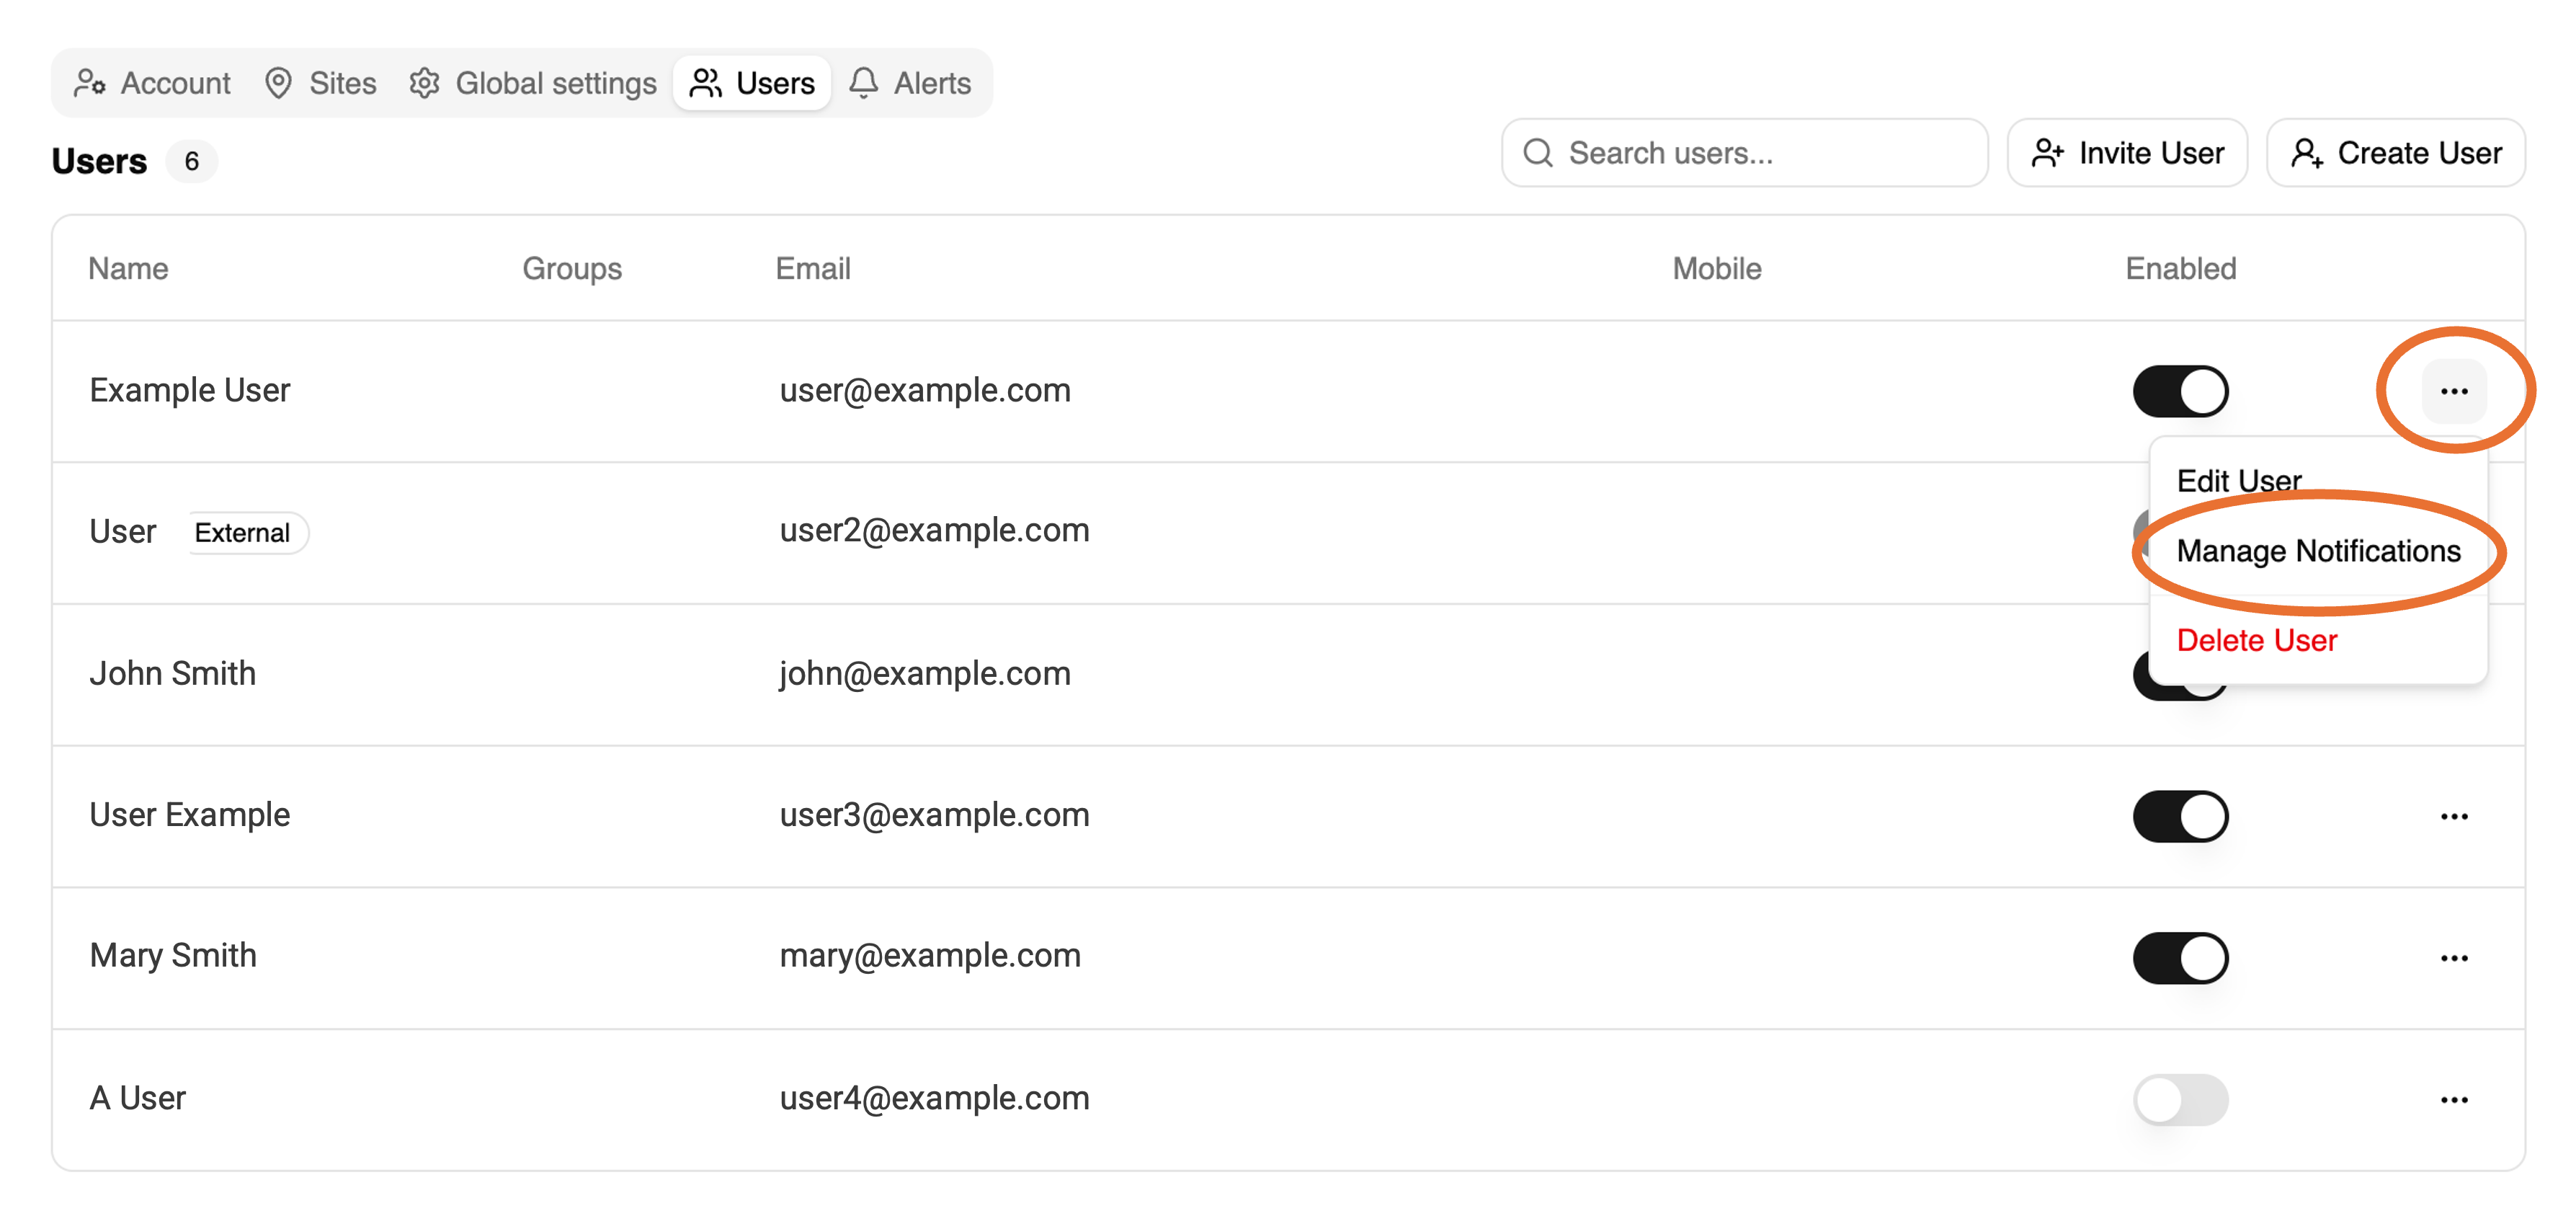Click the email john@example.com
Viewport: 2576px width, 1229px height.
(925, 674)
